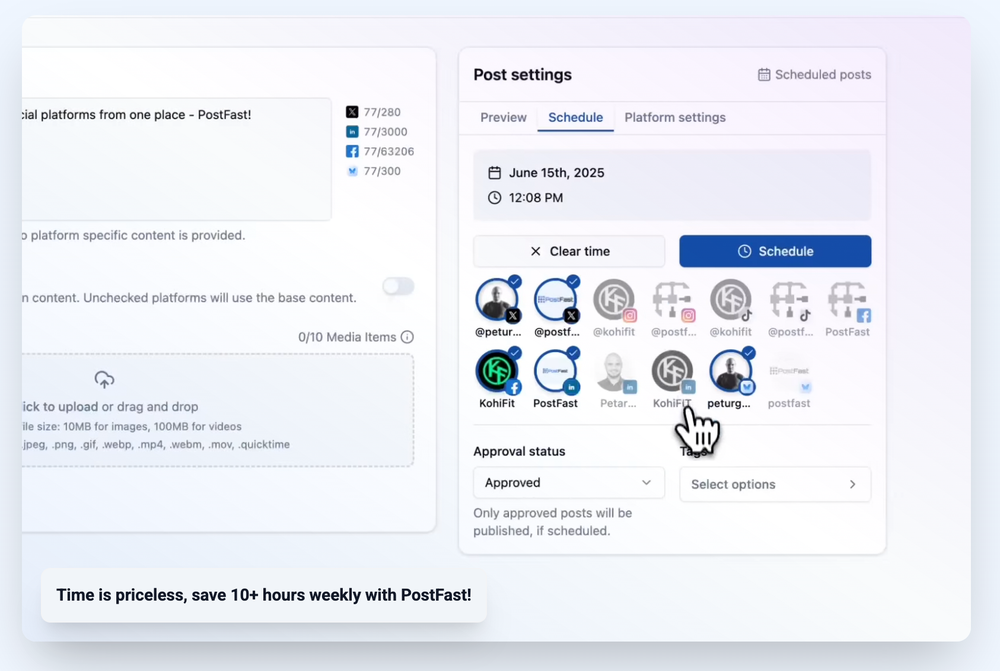1000x671 pixels.
Task: Click the Scheduled posts calendar icon
Action: (764, 75)
